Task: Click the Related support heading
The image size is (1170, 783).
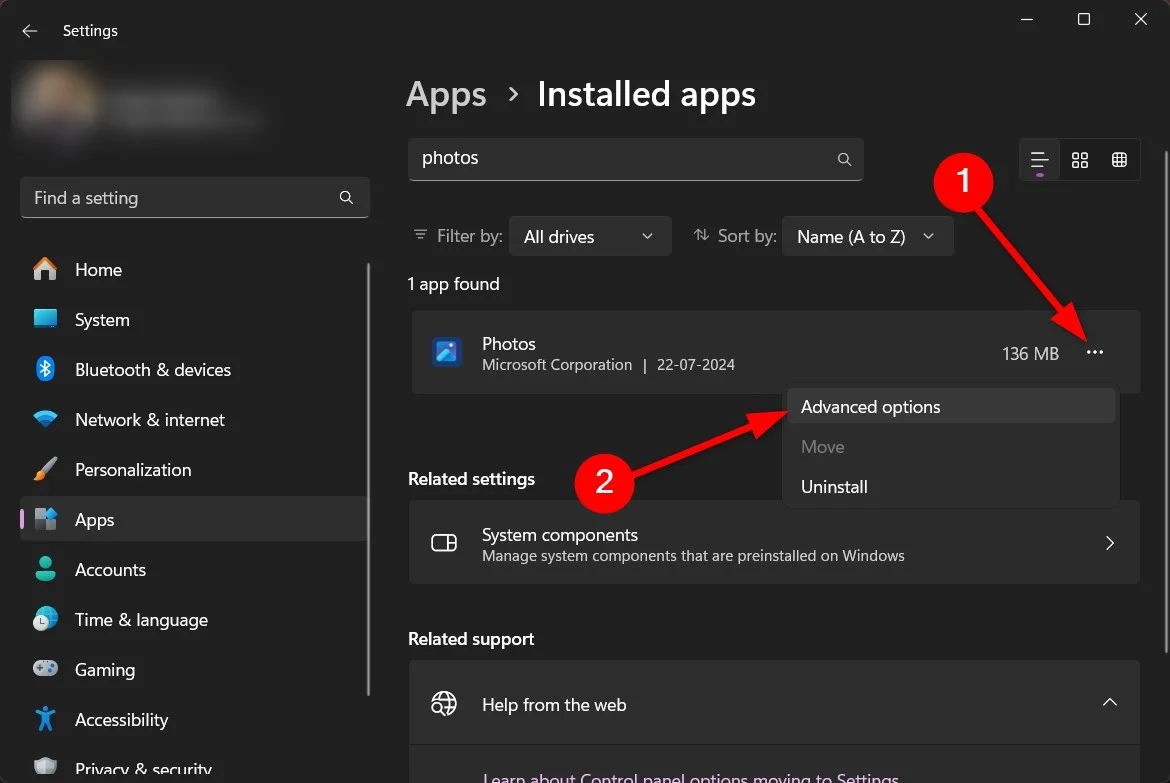Action: [471, 639]
